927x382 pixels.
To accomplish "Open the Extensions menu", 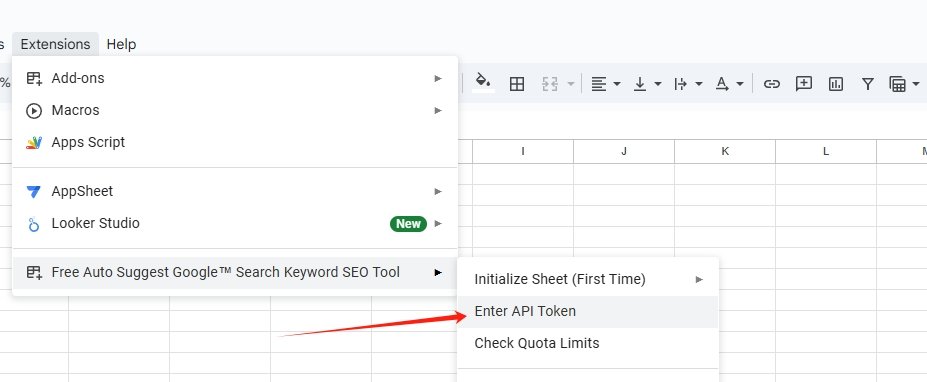I will 55,44.
